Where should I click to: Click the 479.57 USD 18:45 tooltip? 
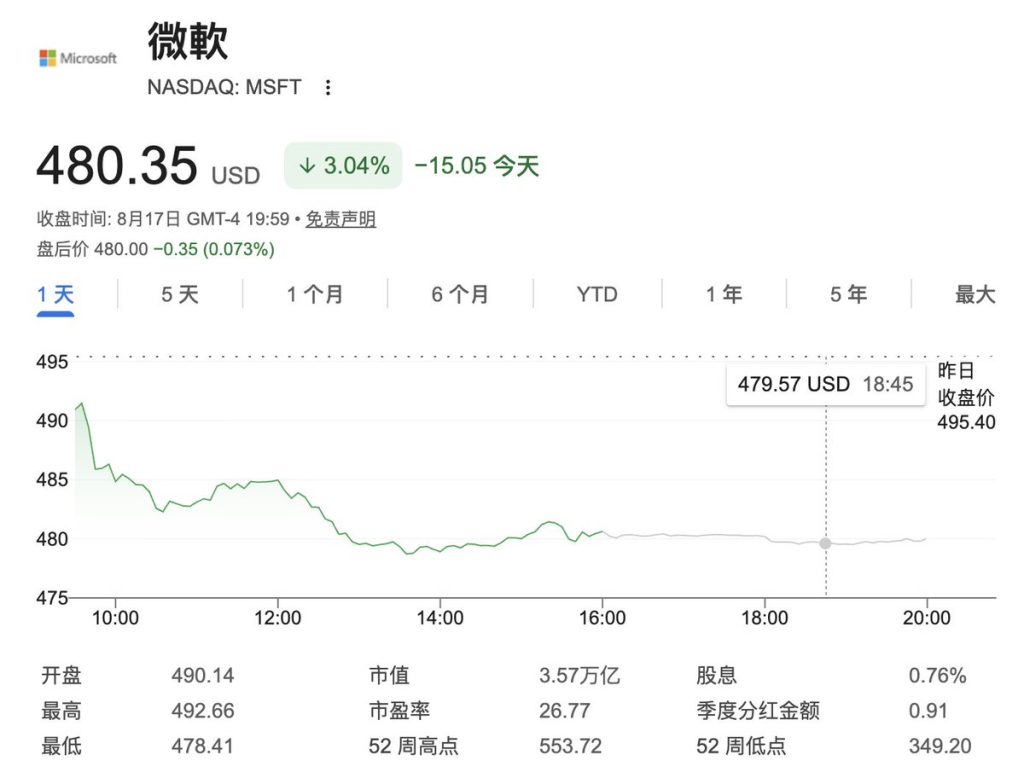pos(825,384)
